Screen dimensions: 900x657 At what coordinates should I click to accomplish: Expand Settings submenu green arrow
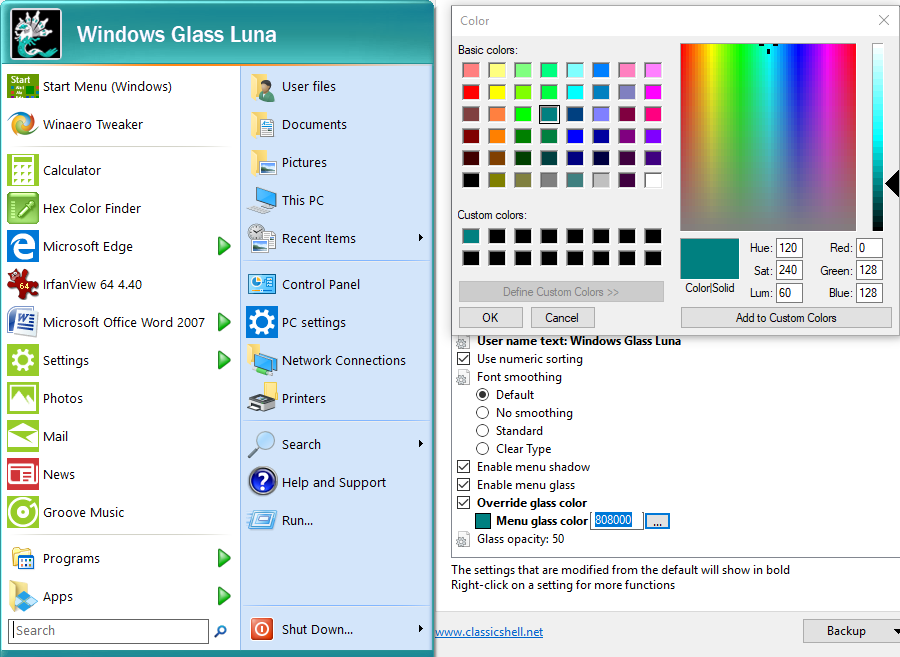point(224,360)
